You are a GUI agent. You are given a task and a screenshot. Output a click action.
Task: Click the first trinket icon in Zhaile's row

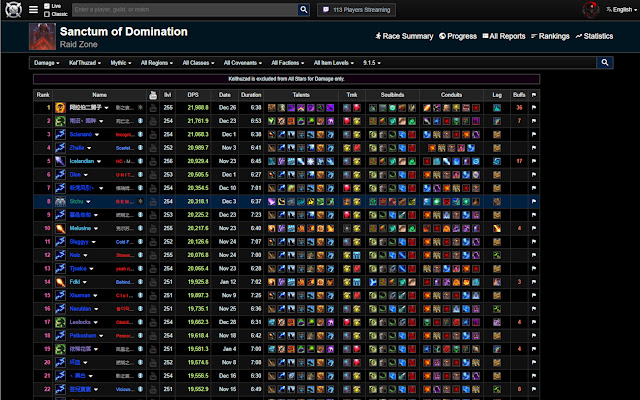click(x=347, y=148)
